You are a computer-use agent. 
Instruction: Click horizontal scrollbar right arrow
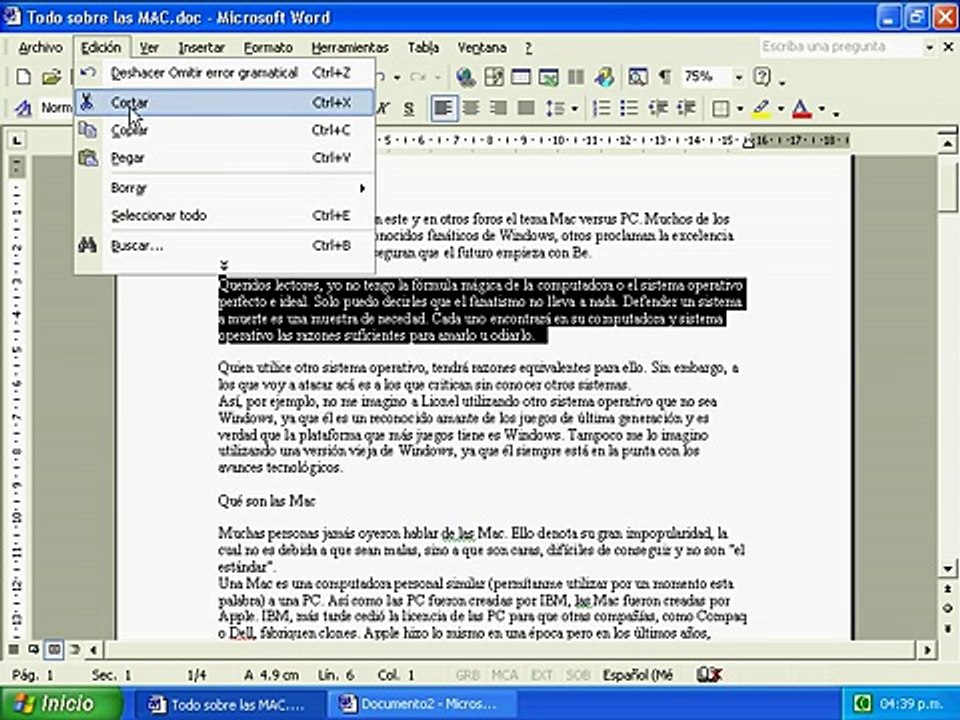[928, 649]
